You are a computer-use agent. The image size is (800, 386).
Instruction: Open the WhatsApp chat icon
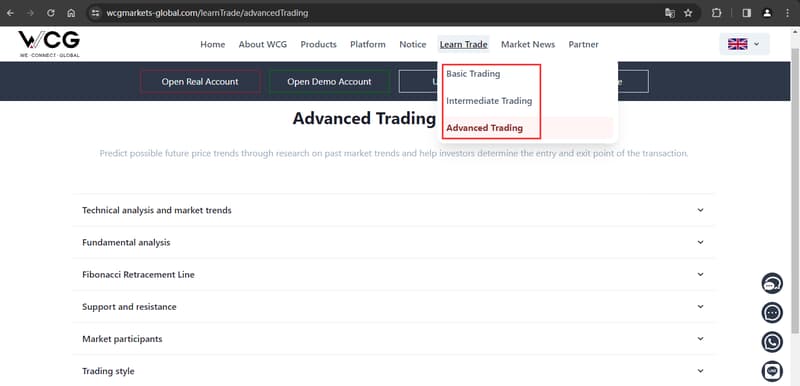pos(772,342)
